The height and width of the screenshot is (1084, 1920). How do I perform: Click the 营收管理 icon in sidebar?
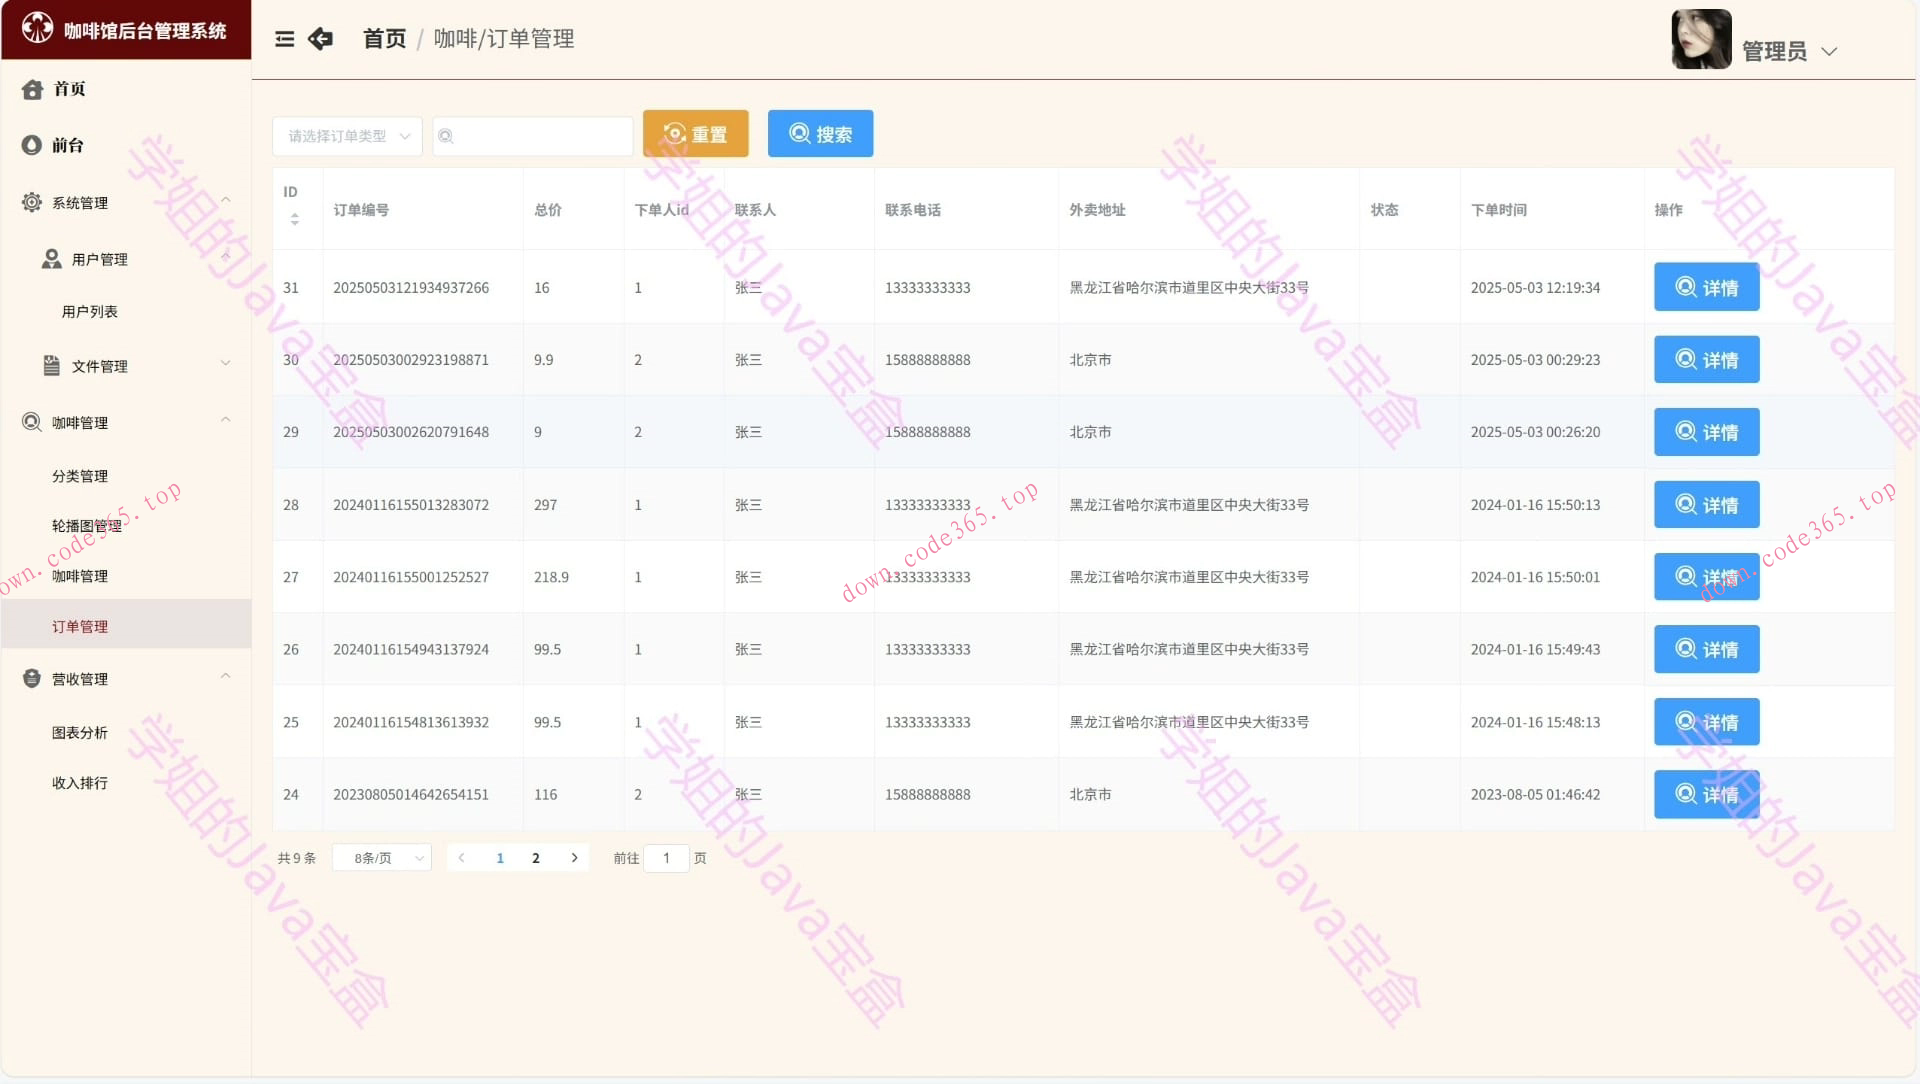32,679
